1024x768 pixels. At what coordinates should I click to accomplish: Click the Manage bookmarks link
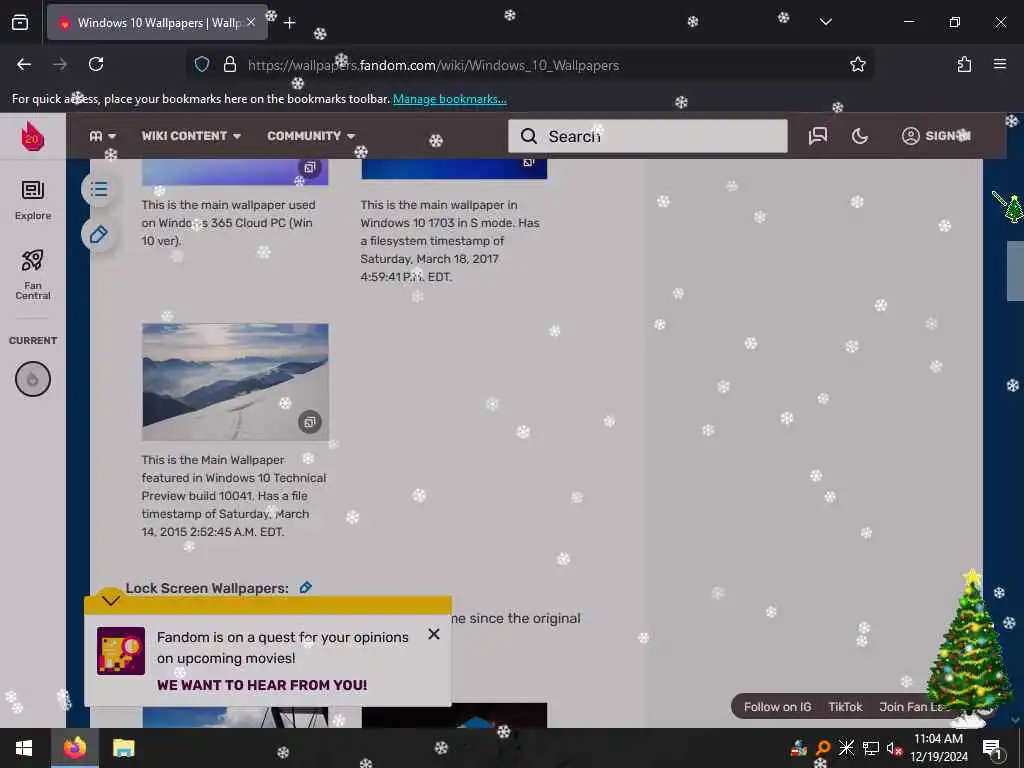point(449,99)
